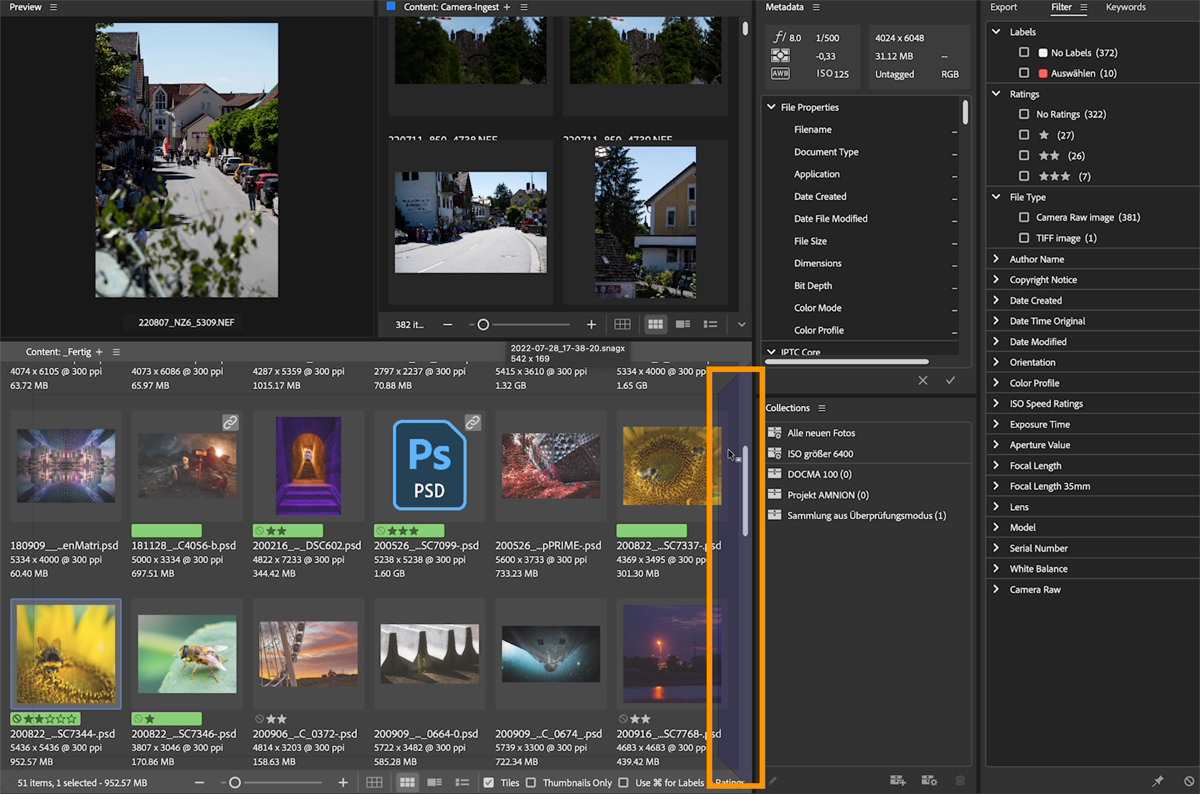1200x794 pixels.
Task: Expand the Focal Length filter section
Action: coord(996,466)
